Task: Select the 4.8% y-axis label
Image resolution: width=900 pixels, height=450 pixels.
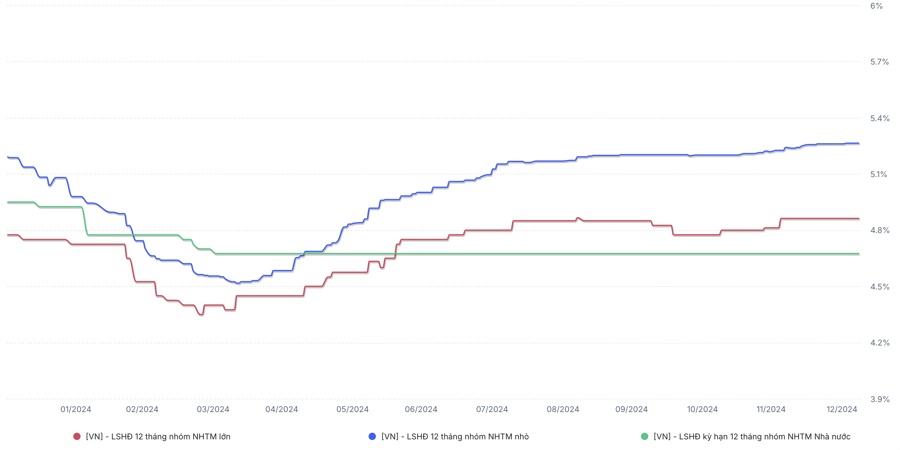Action: click(x=879, y=231)
